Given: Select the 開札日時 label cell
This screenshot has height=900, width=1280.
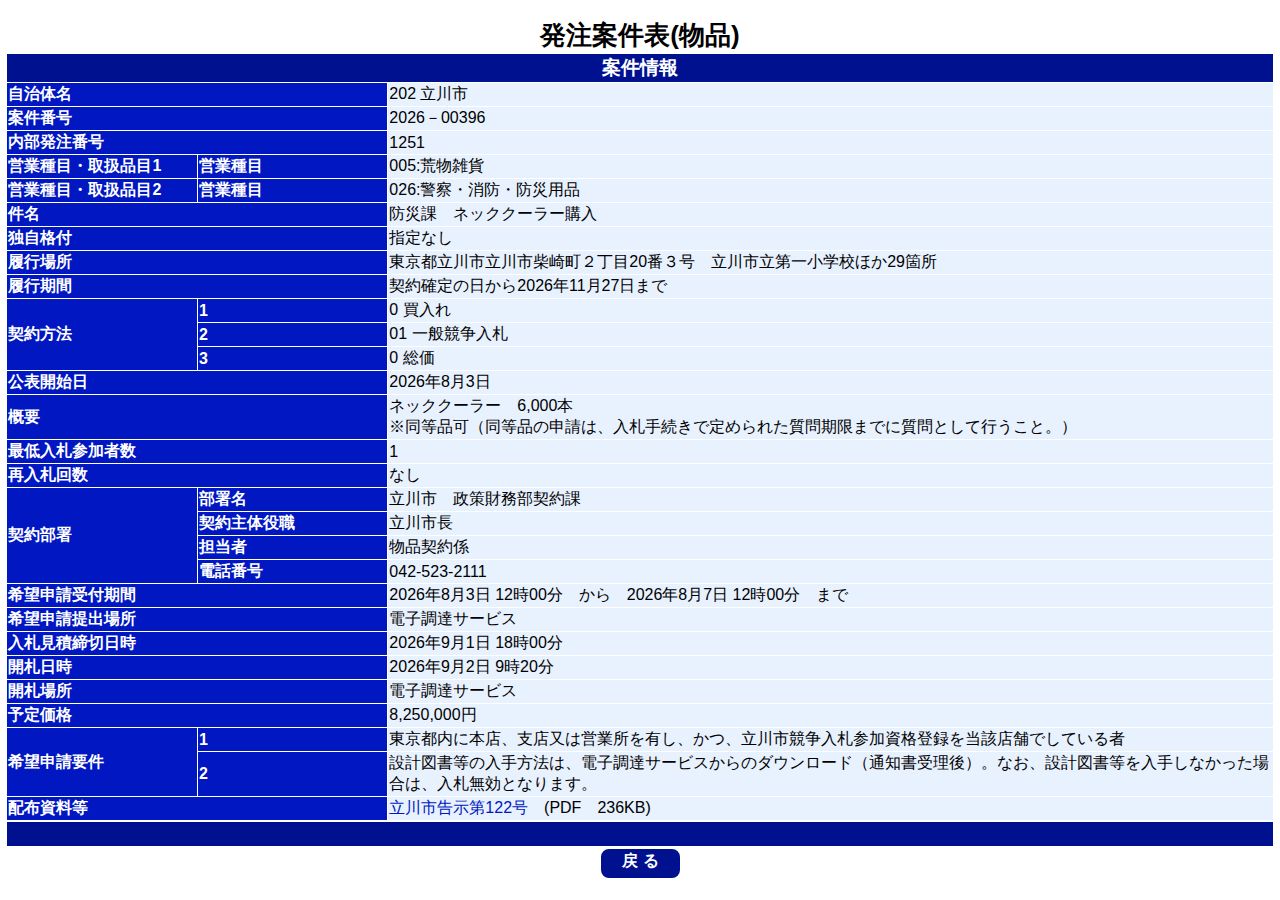Looking at the screenshot, I should click(197, 667).
